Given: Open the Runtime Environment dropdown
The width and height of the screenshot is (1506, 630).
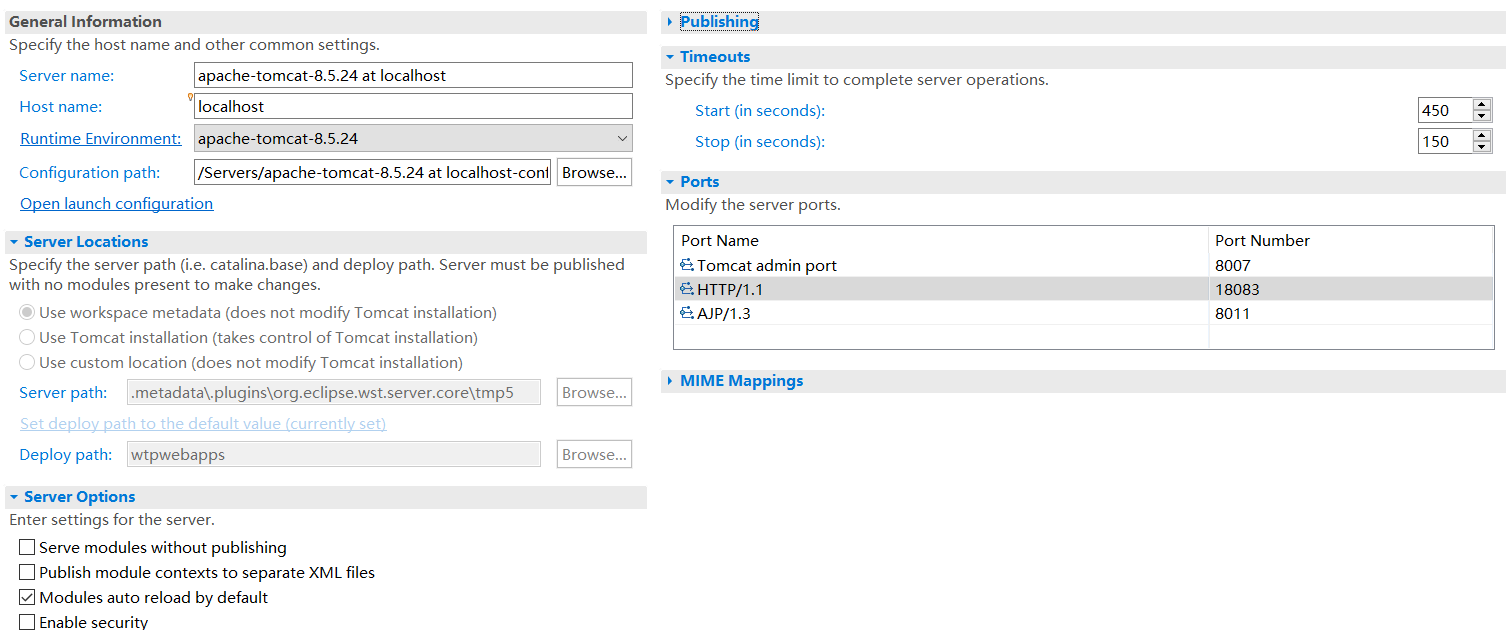Looking at the screenshot, I should click(x=622, y=138).
